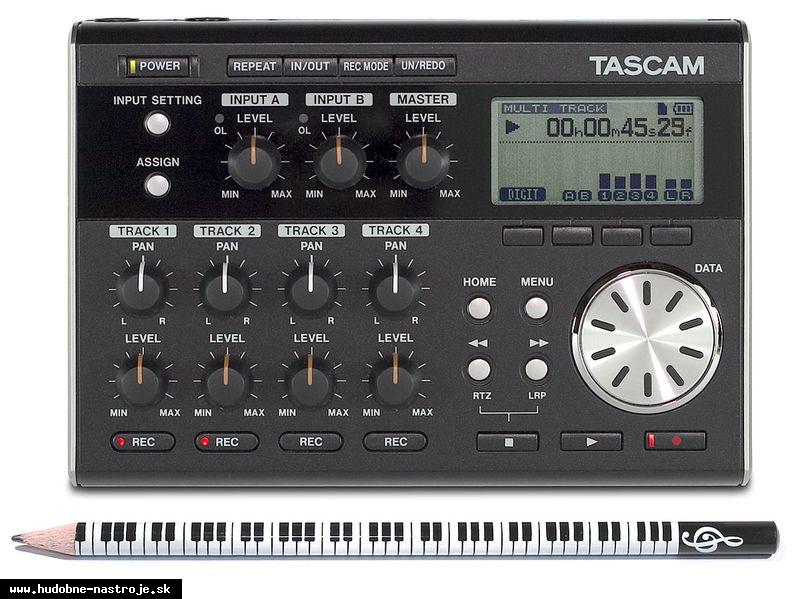
Task: Click the POWER button
Action: coord(158,66)
